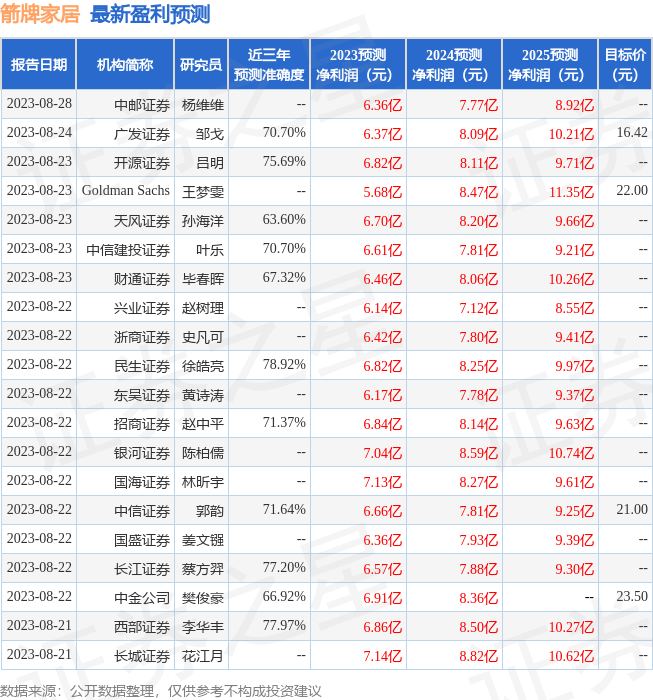Click target price 16.42

point(632,132)
